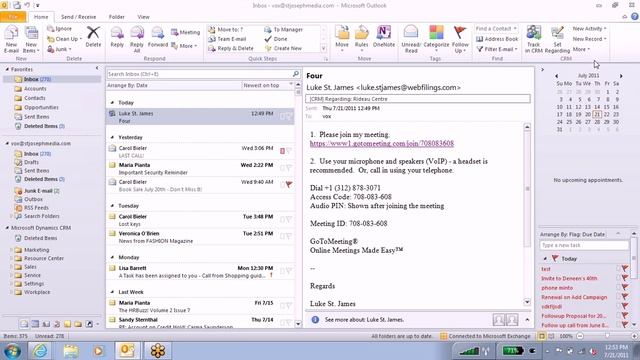640x360 pixels.
Task: Collapse the Tuesday message group
Action: (112, 206)
